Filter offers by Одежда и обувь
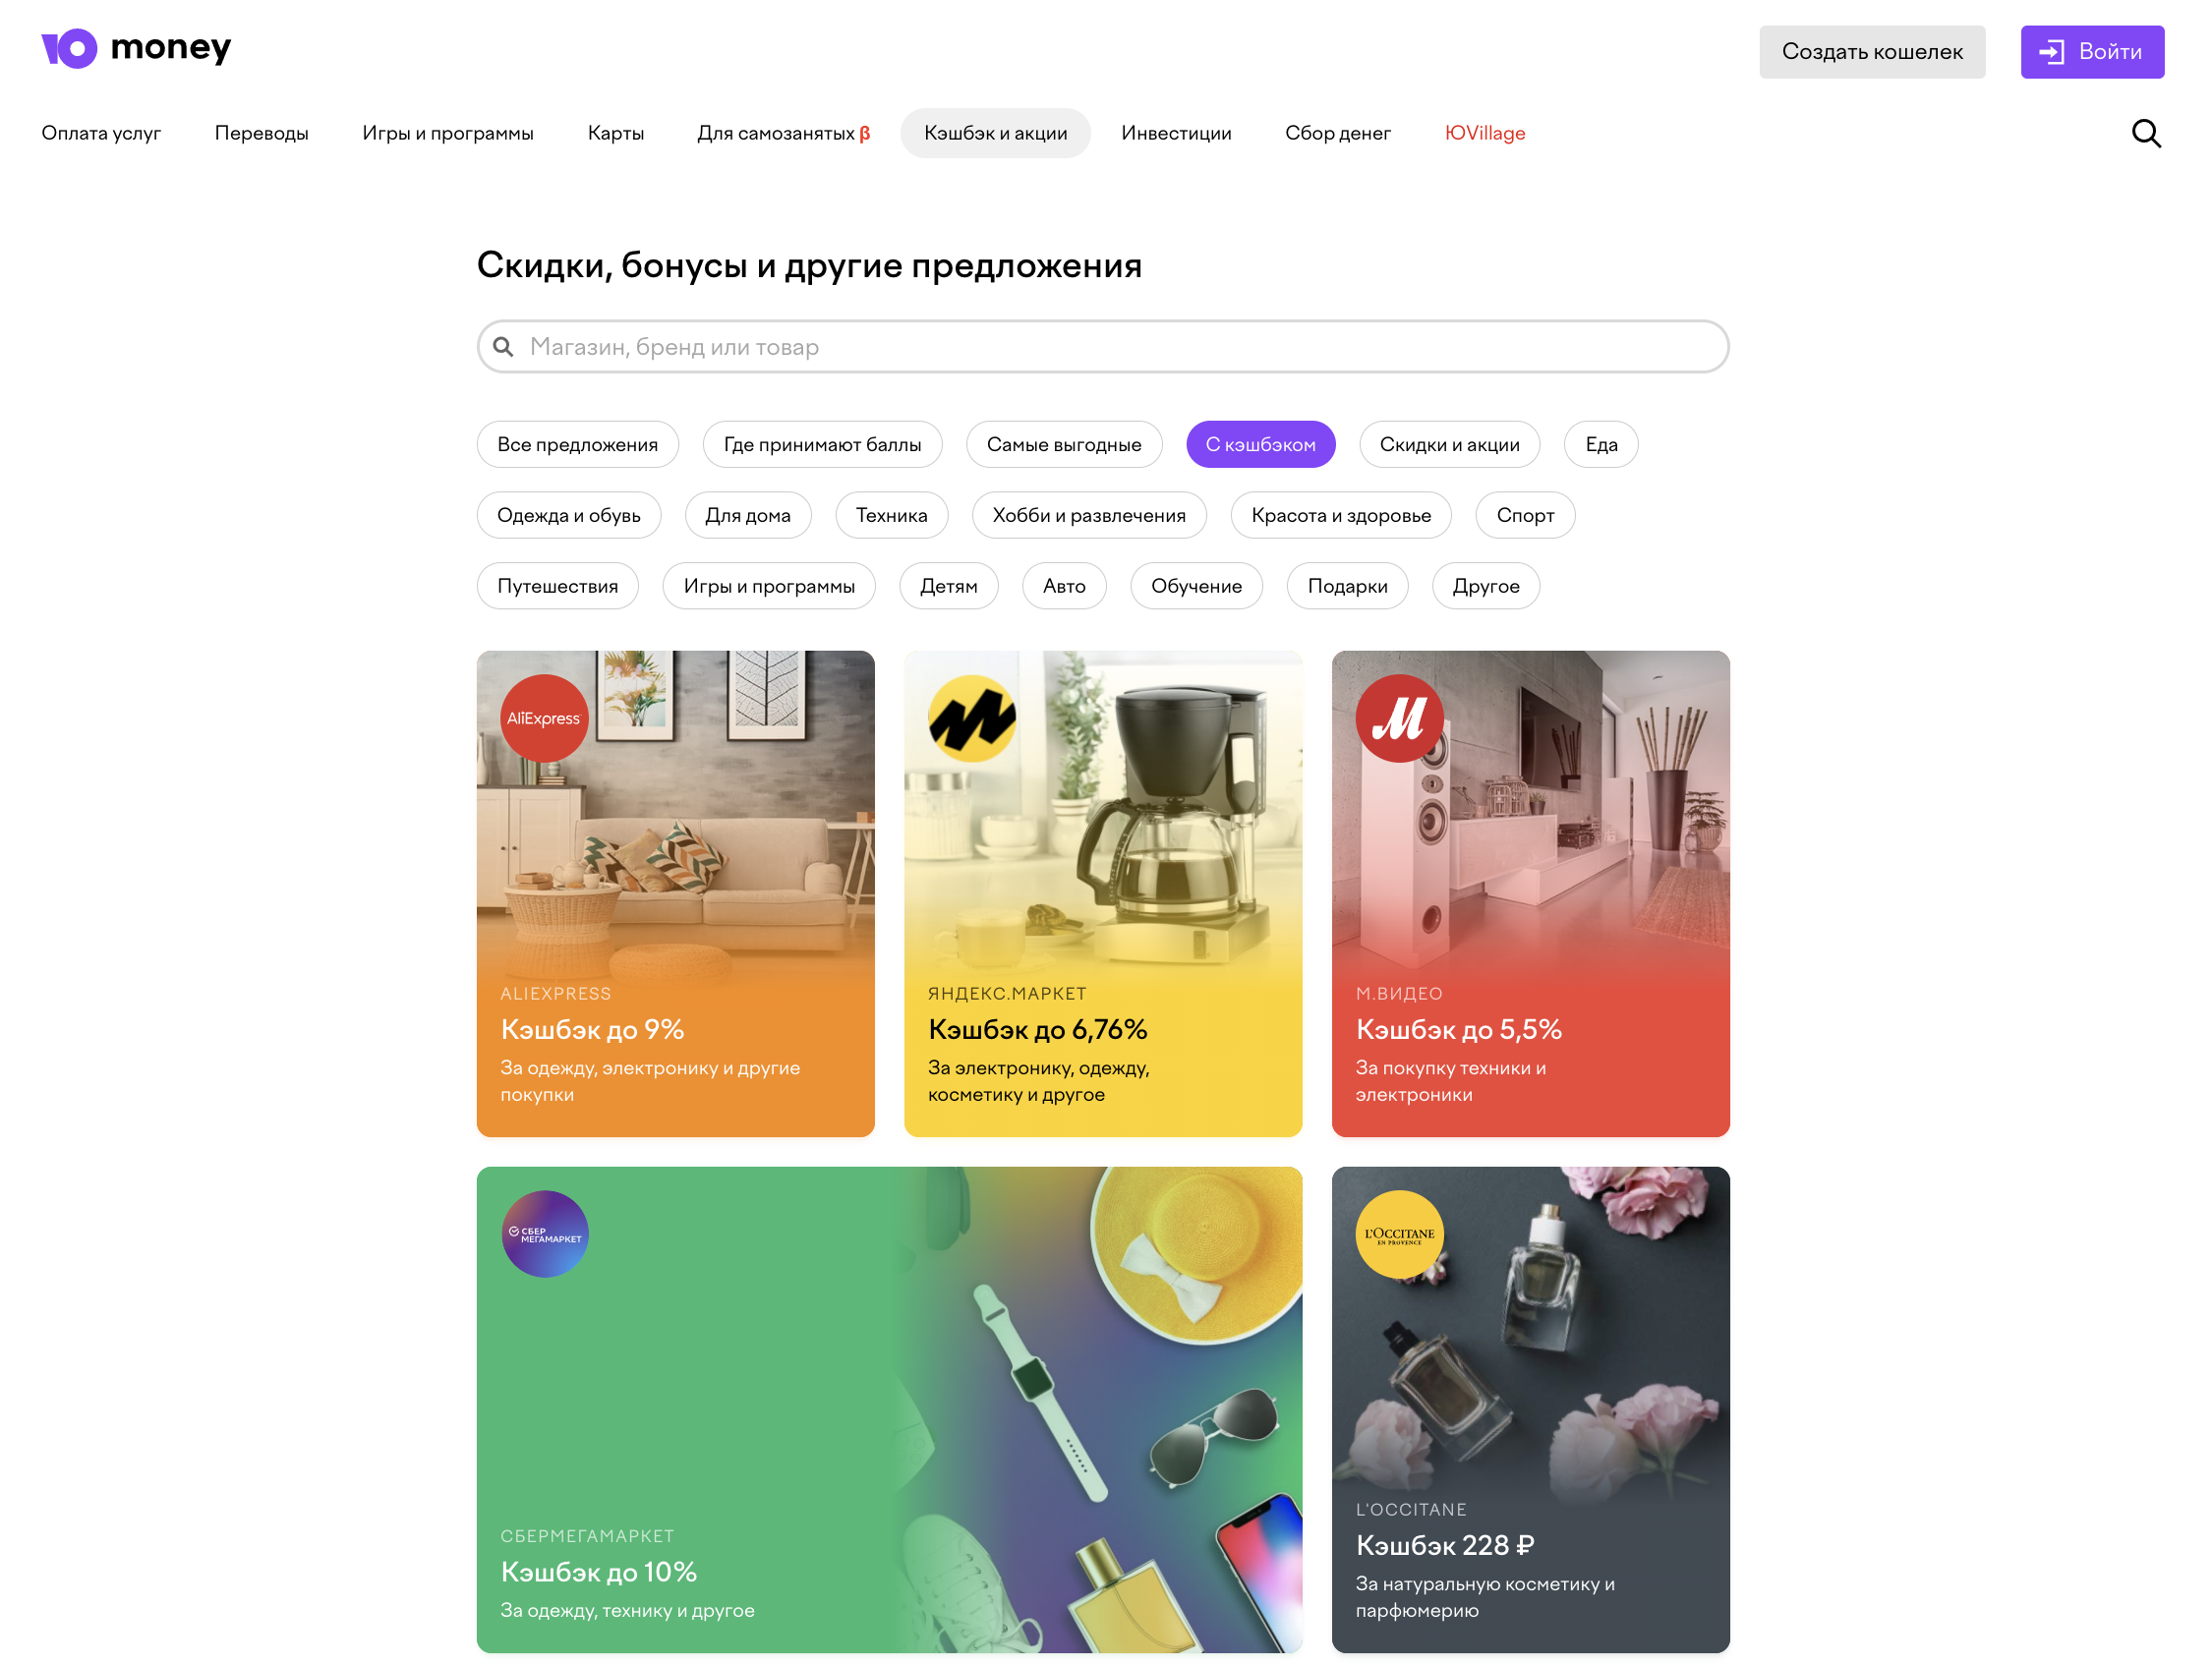The width and height of the screenshot is (2212, 1665). point(569,515)
